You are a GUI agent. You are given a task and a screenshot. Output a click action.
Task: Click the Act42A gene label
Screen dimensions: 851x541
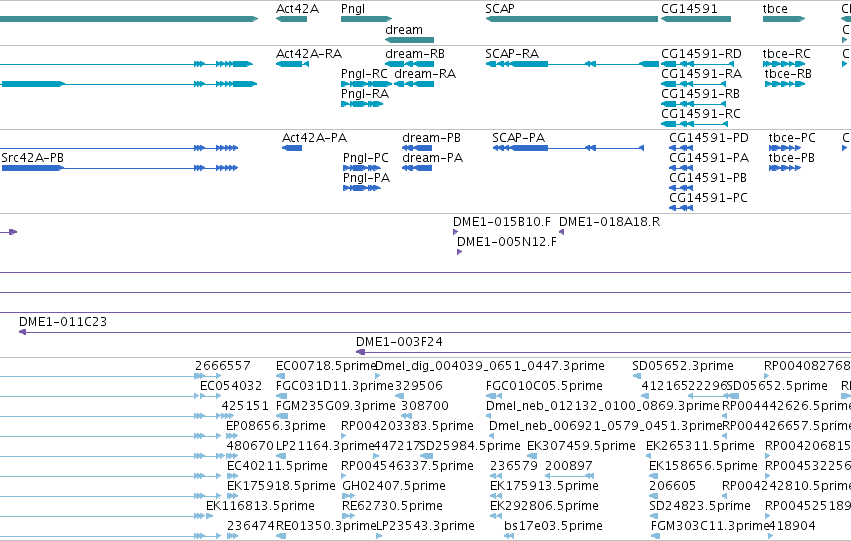click(x=297, y=9)
